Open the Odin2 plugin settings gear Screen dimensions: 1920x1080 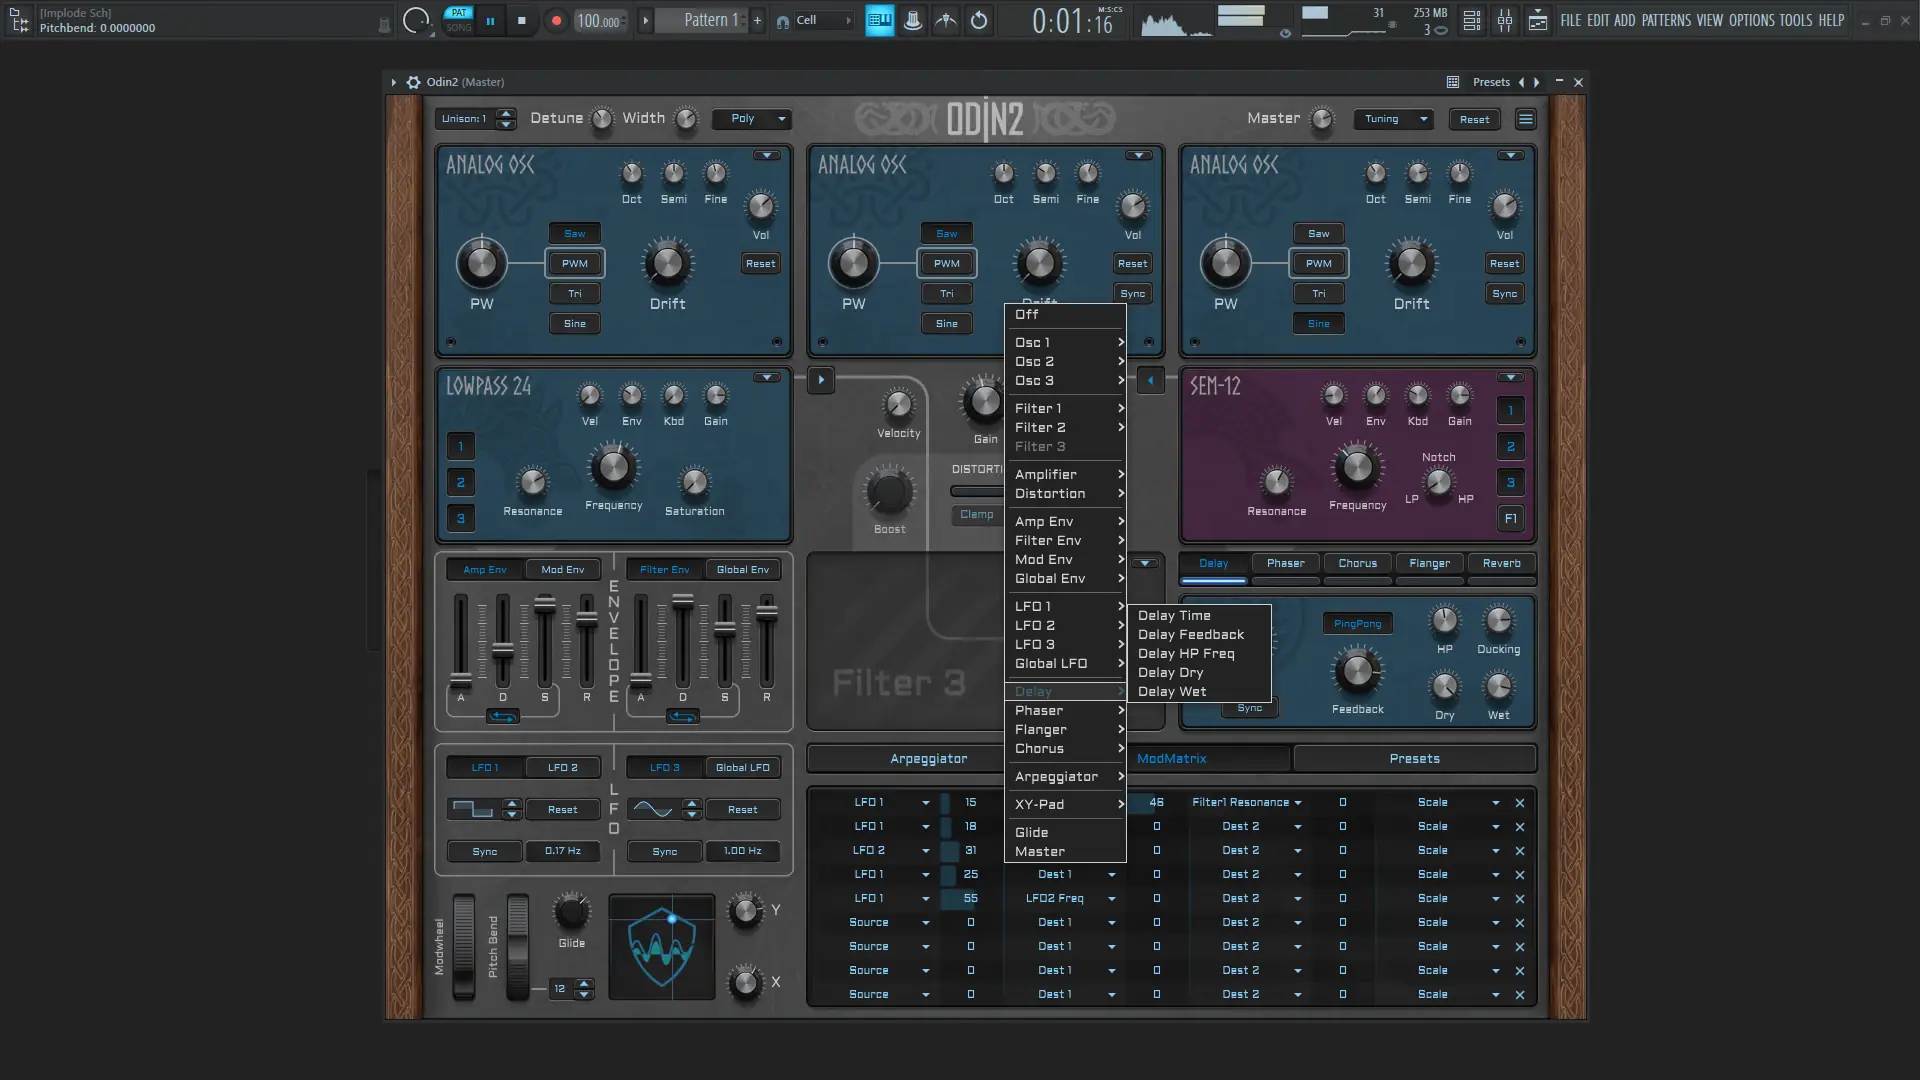click(413, 82)
